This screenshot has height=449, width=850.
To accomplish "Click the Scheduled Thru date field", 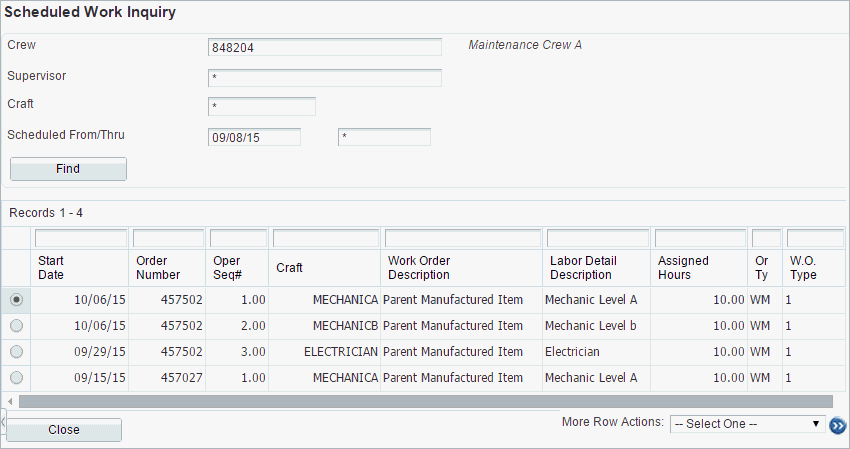I will tap(384, 137).
